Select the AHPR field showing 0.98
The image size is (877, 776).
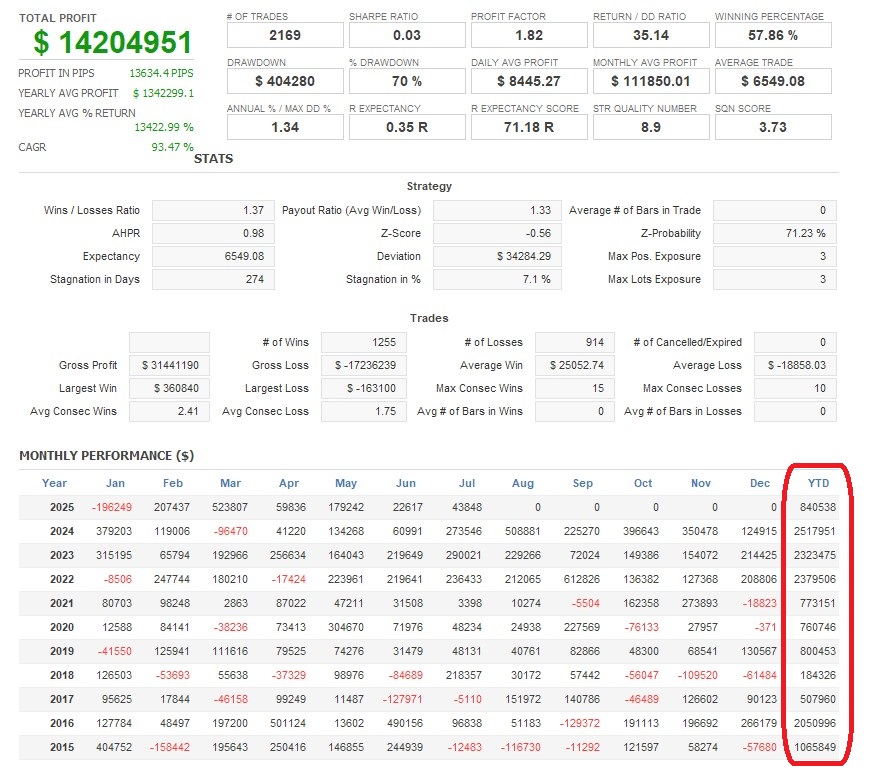click(x=213, y=233)
